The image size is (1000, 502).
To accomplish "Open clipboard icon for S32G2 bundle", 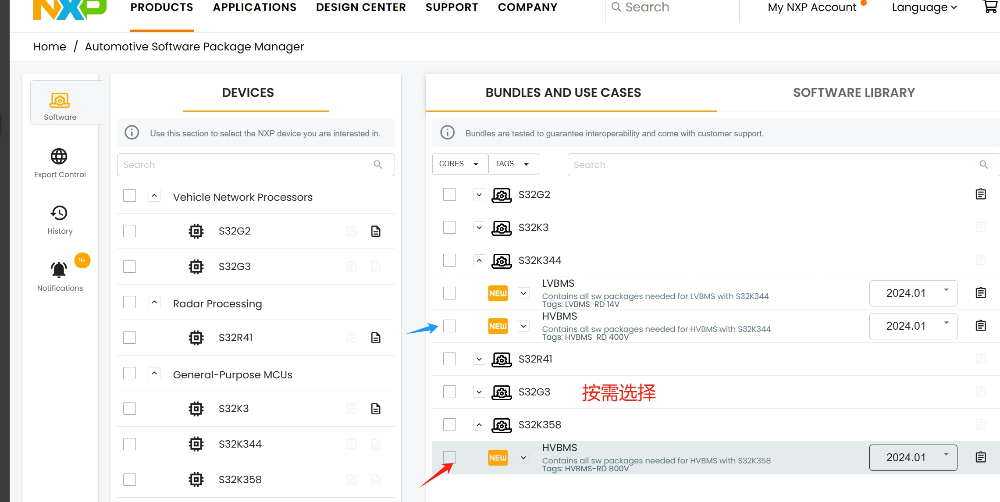I will pos(980,195).
